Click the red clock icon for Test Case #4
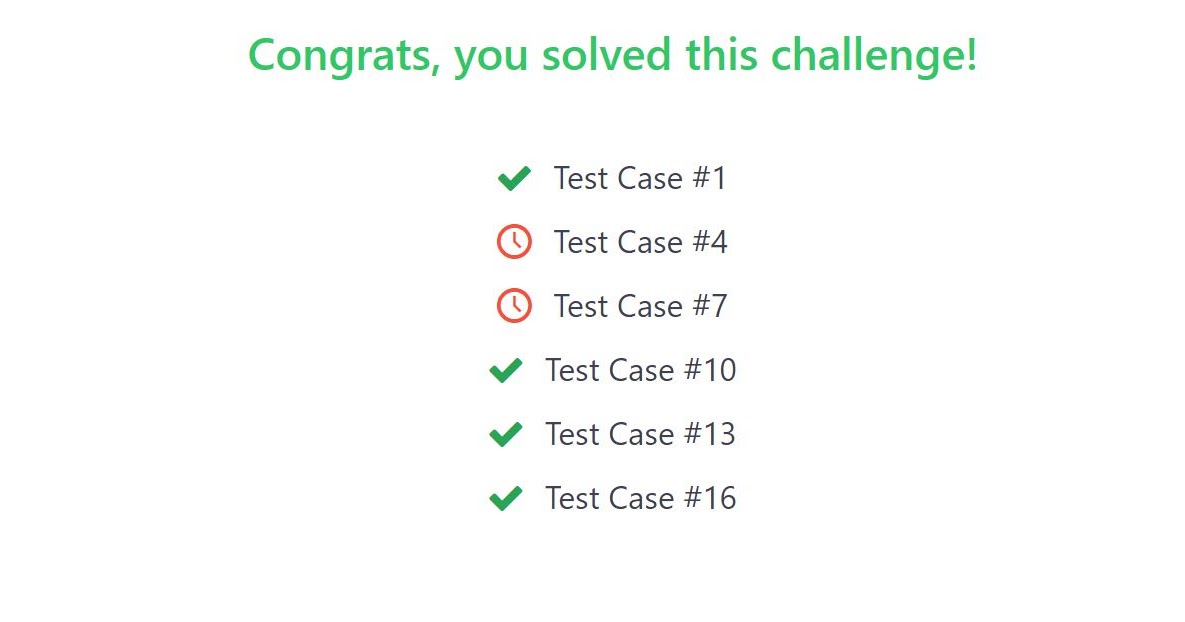Image resolution: width=1185 pixels, height=622 pixels. [x=514, y=242]
